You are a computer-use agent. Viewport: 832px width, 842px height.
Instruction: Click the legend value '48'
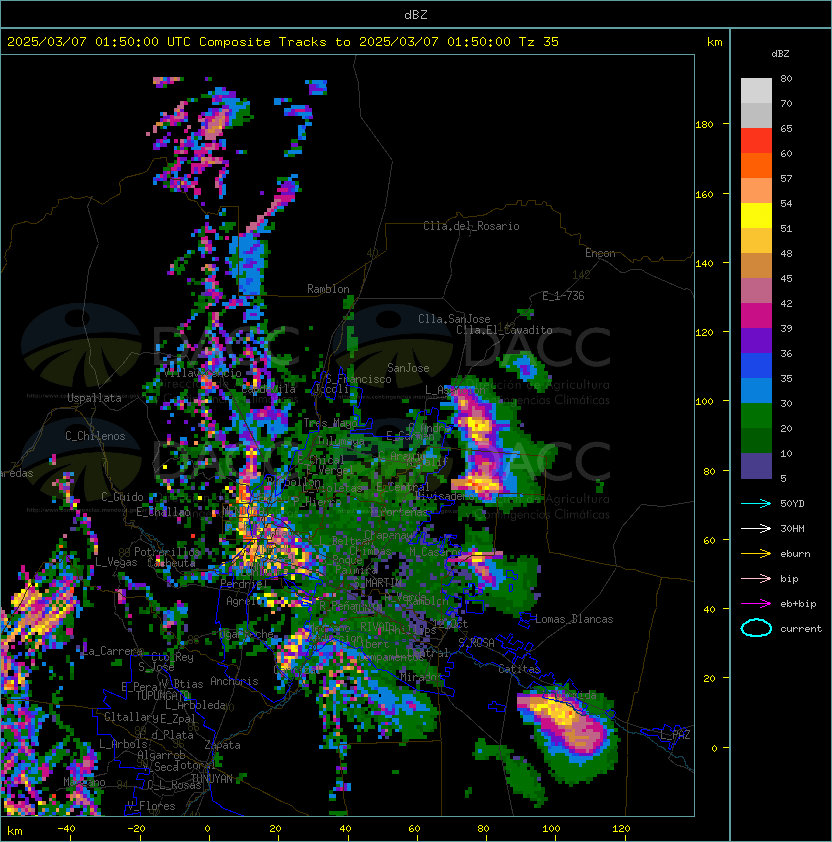786,253
